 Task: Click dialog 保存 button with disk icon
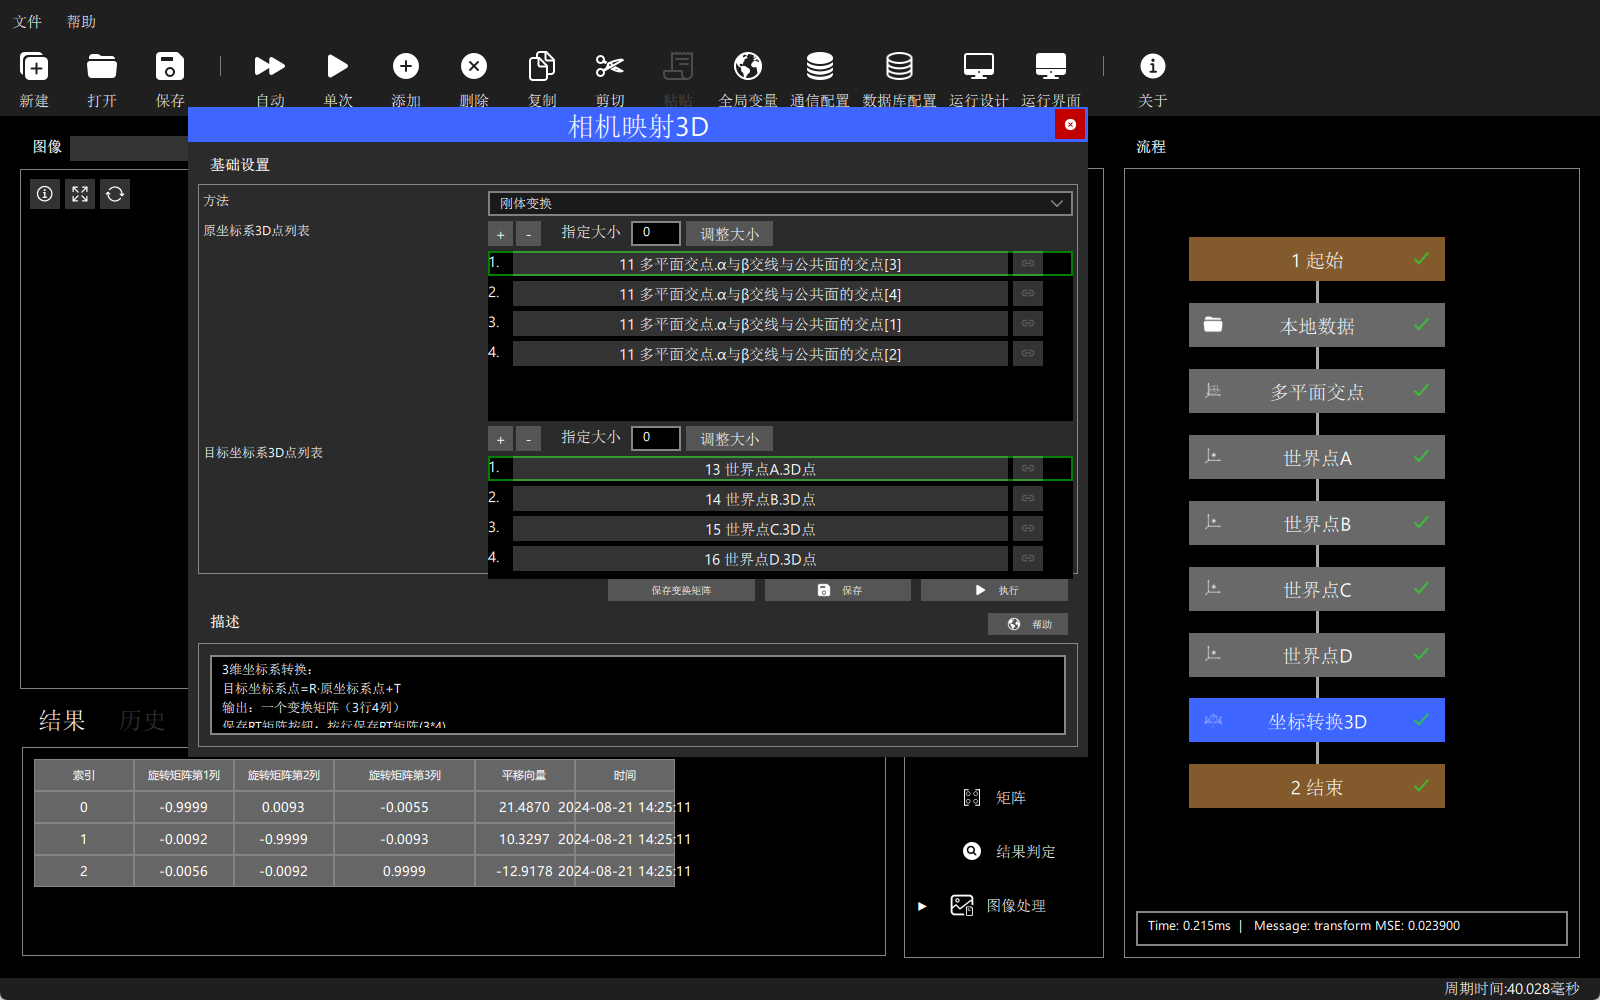pos(838,591)
